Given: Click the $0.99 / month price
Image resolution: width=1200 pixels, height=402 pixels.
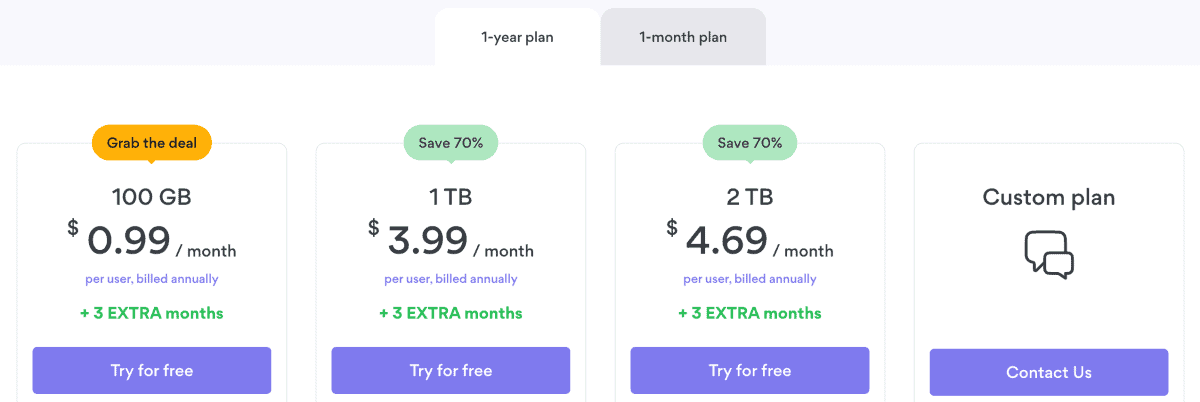Looking at the screenshot, I should click(x=152, y=241).
